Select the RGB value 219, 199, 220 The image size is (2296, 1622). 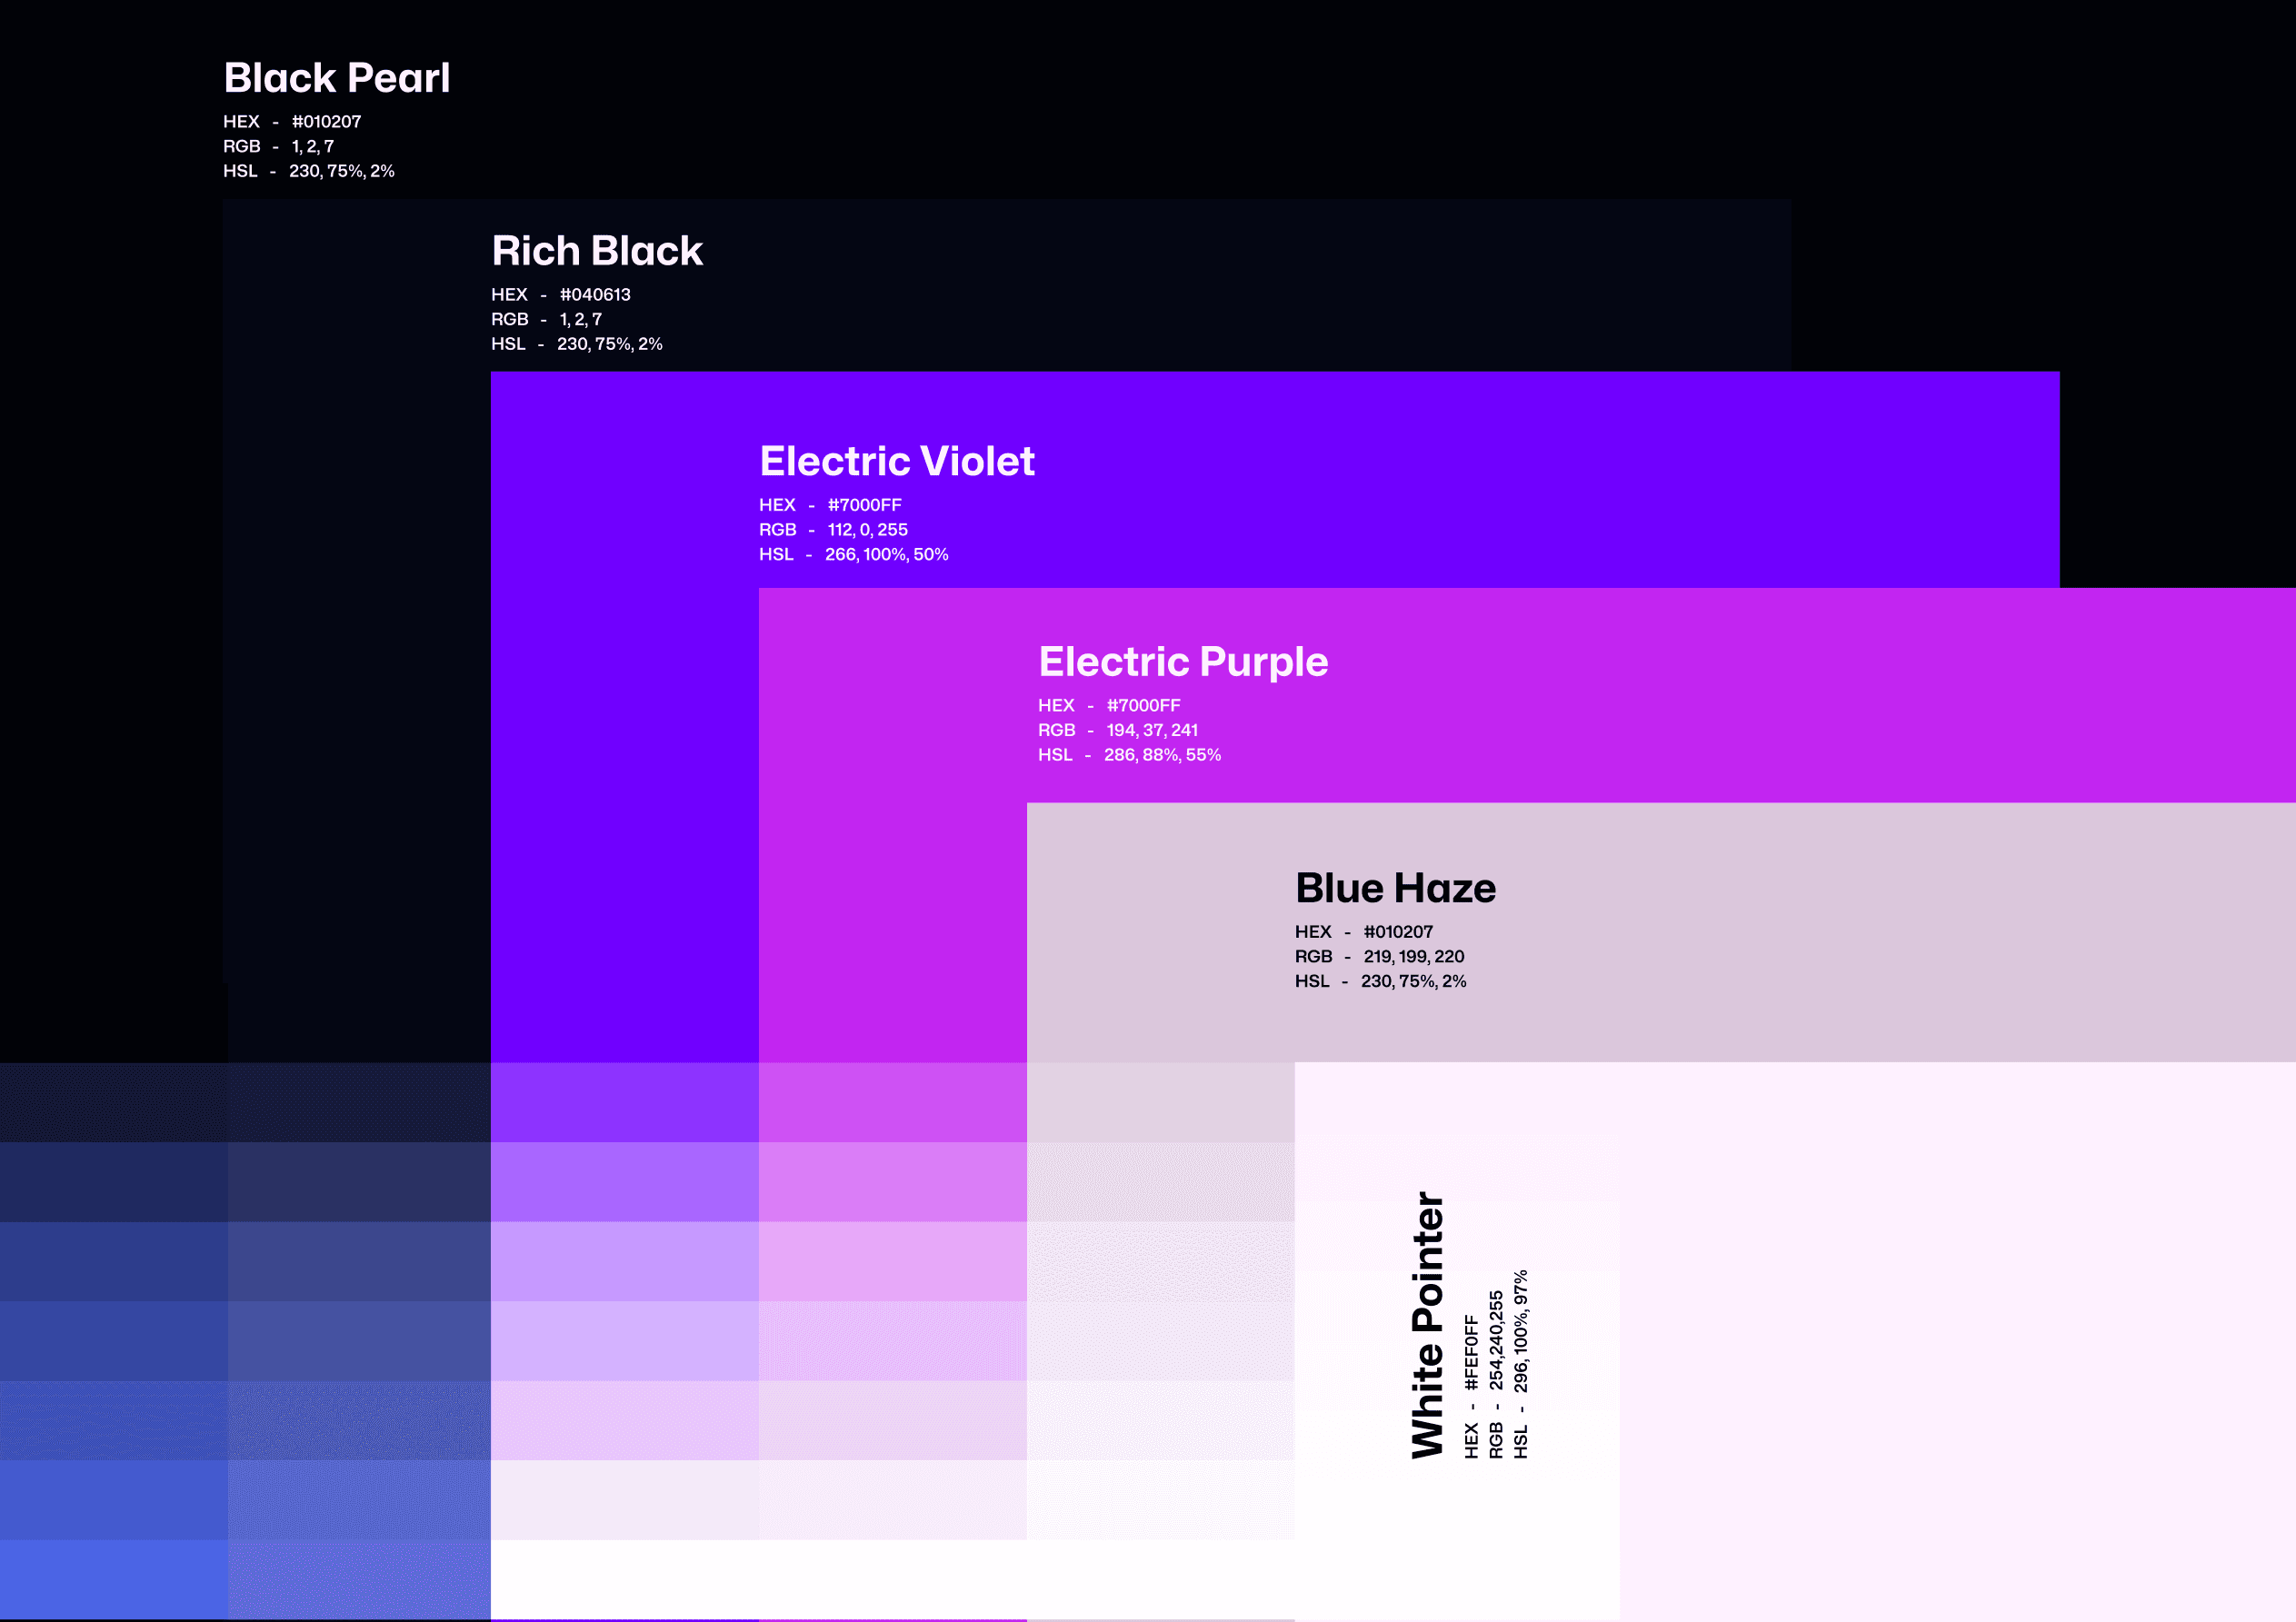1413,957
